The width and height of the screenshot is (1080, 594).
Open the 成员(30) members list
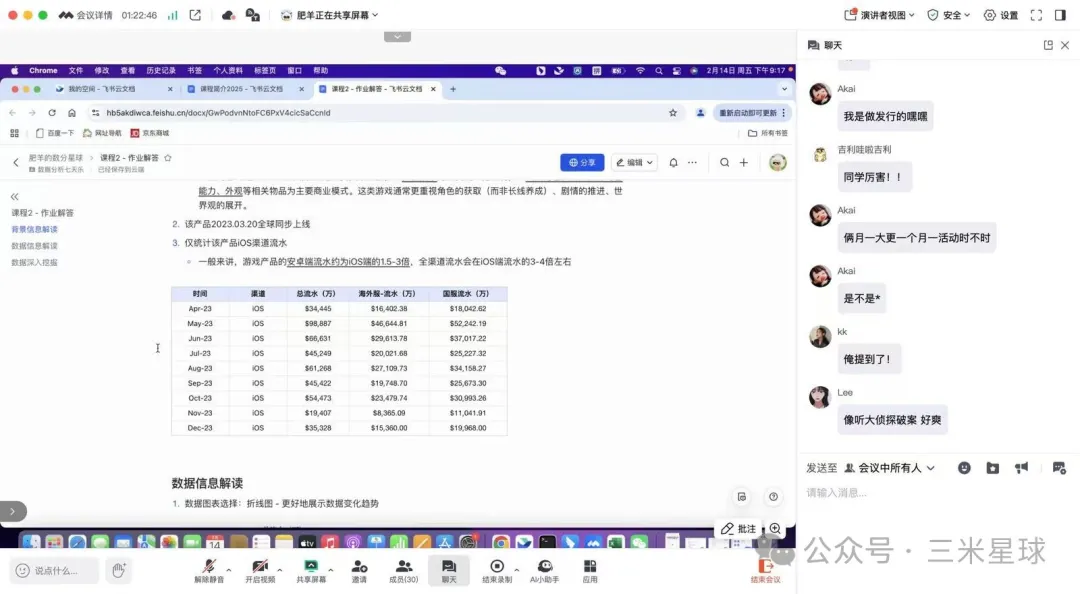coord(403,570)
